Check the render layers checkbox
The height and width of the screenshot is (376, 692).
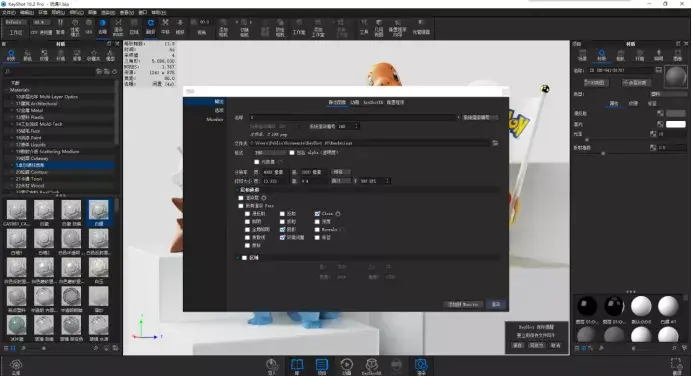241,198
